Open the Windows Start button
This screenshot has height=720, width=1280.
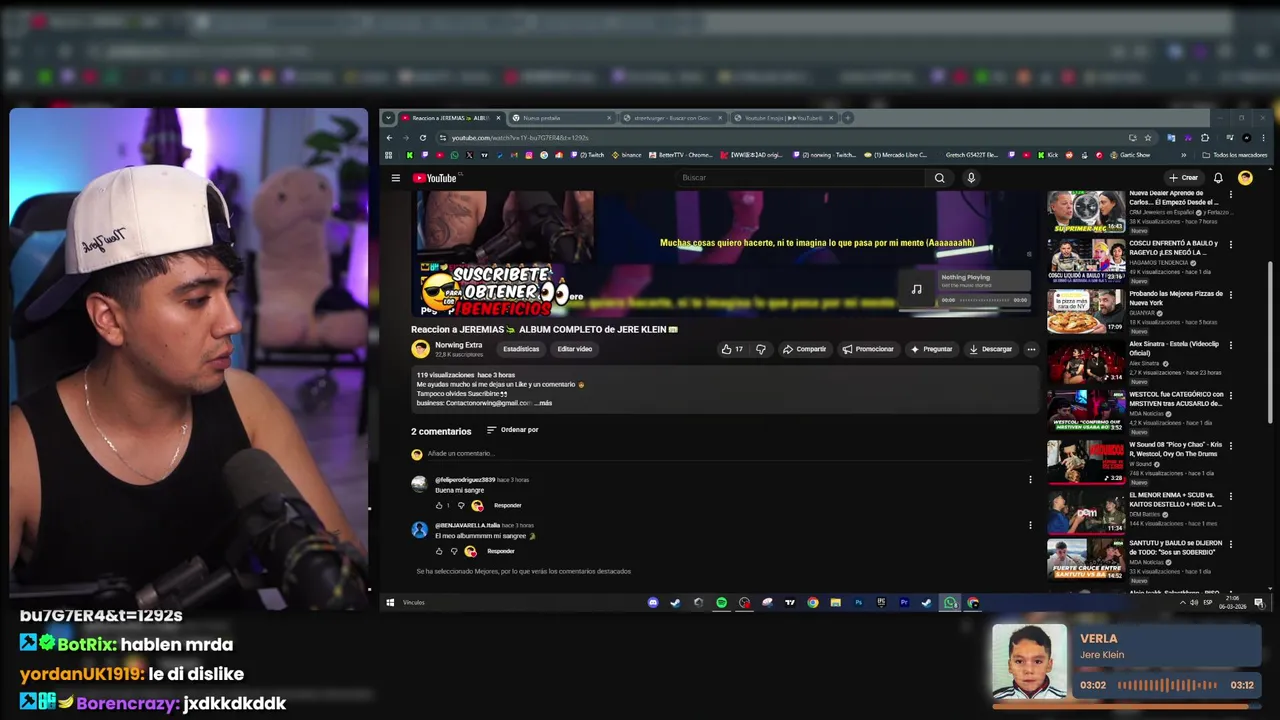390,602
